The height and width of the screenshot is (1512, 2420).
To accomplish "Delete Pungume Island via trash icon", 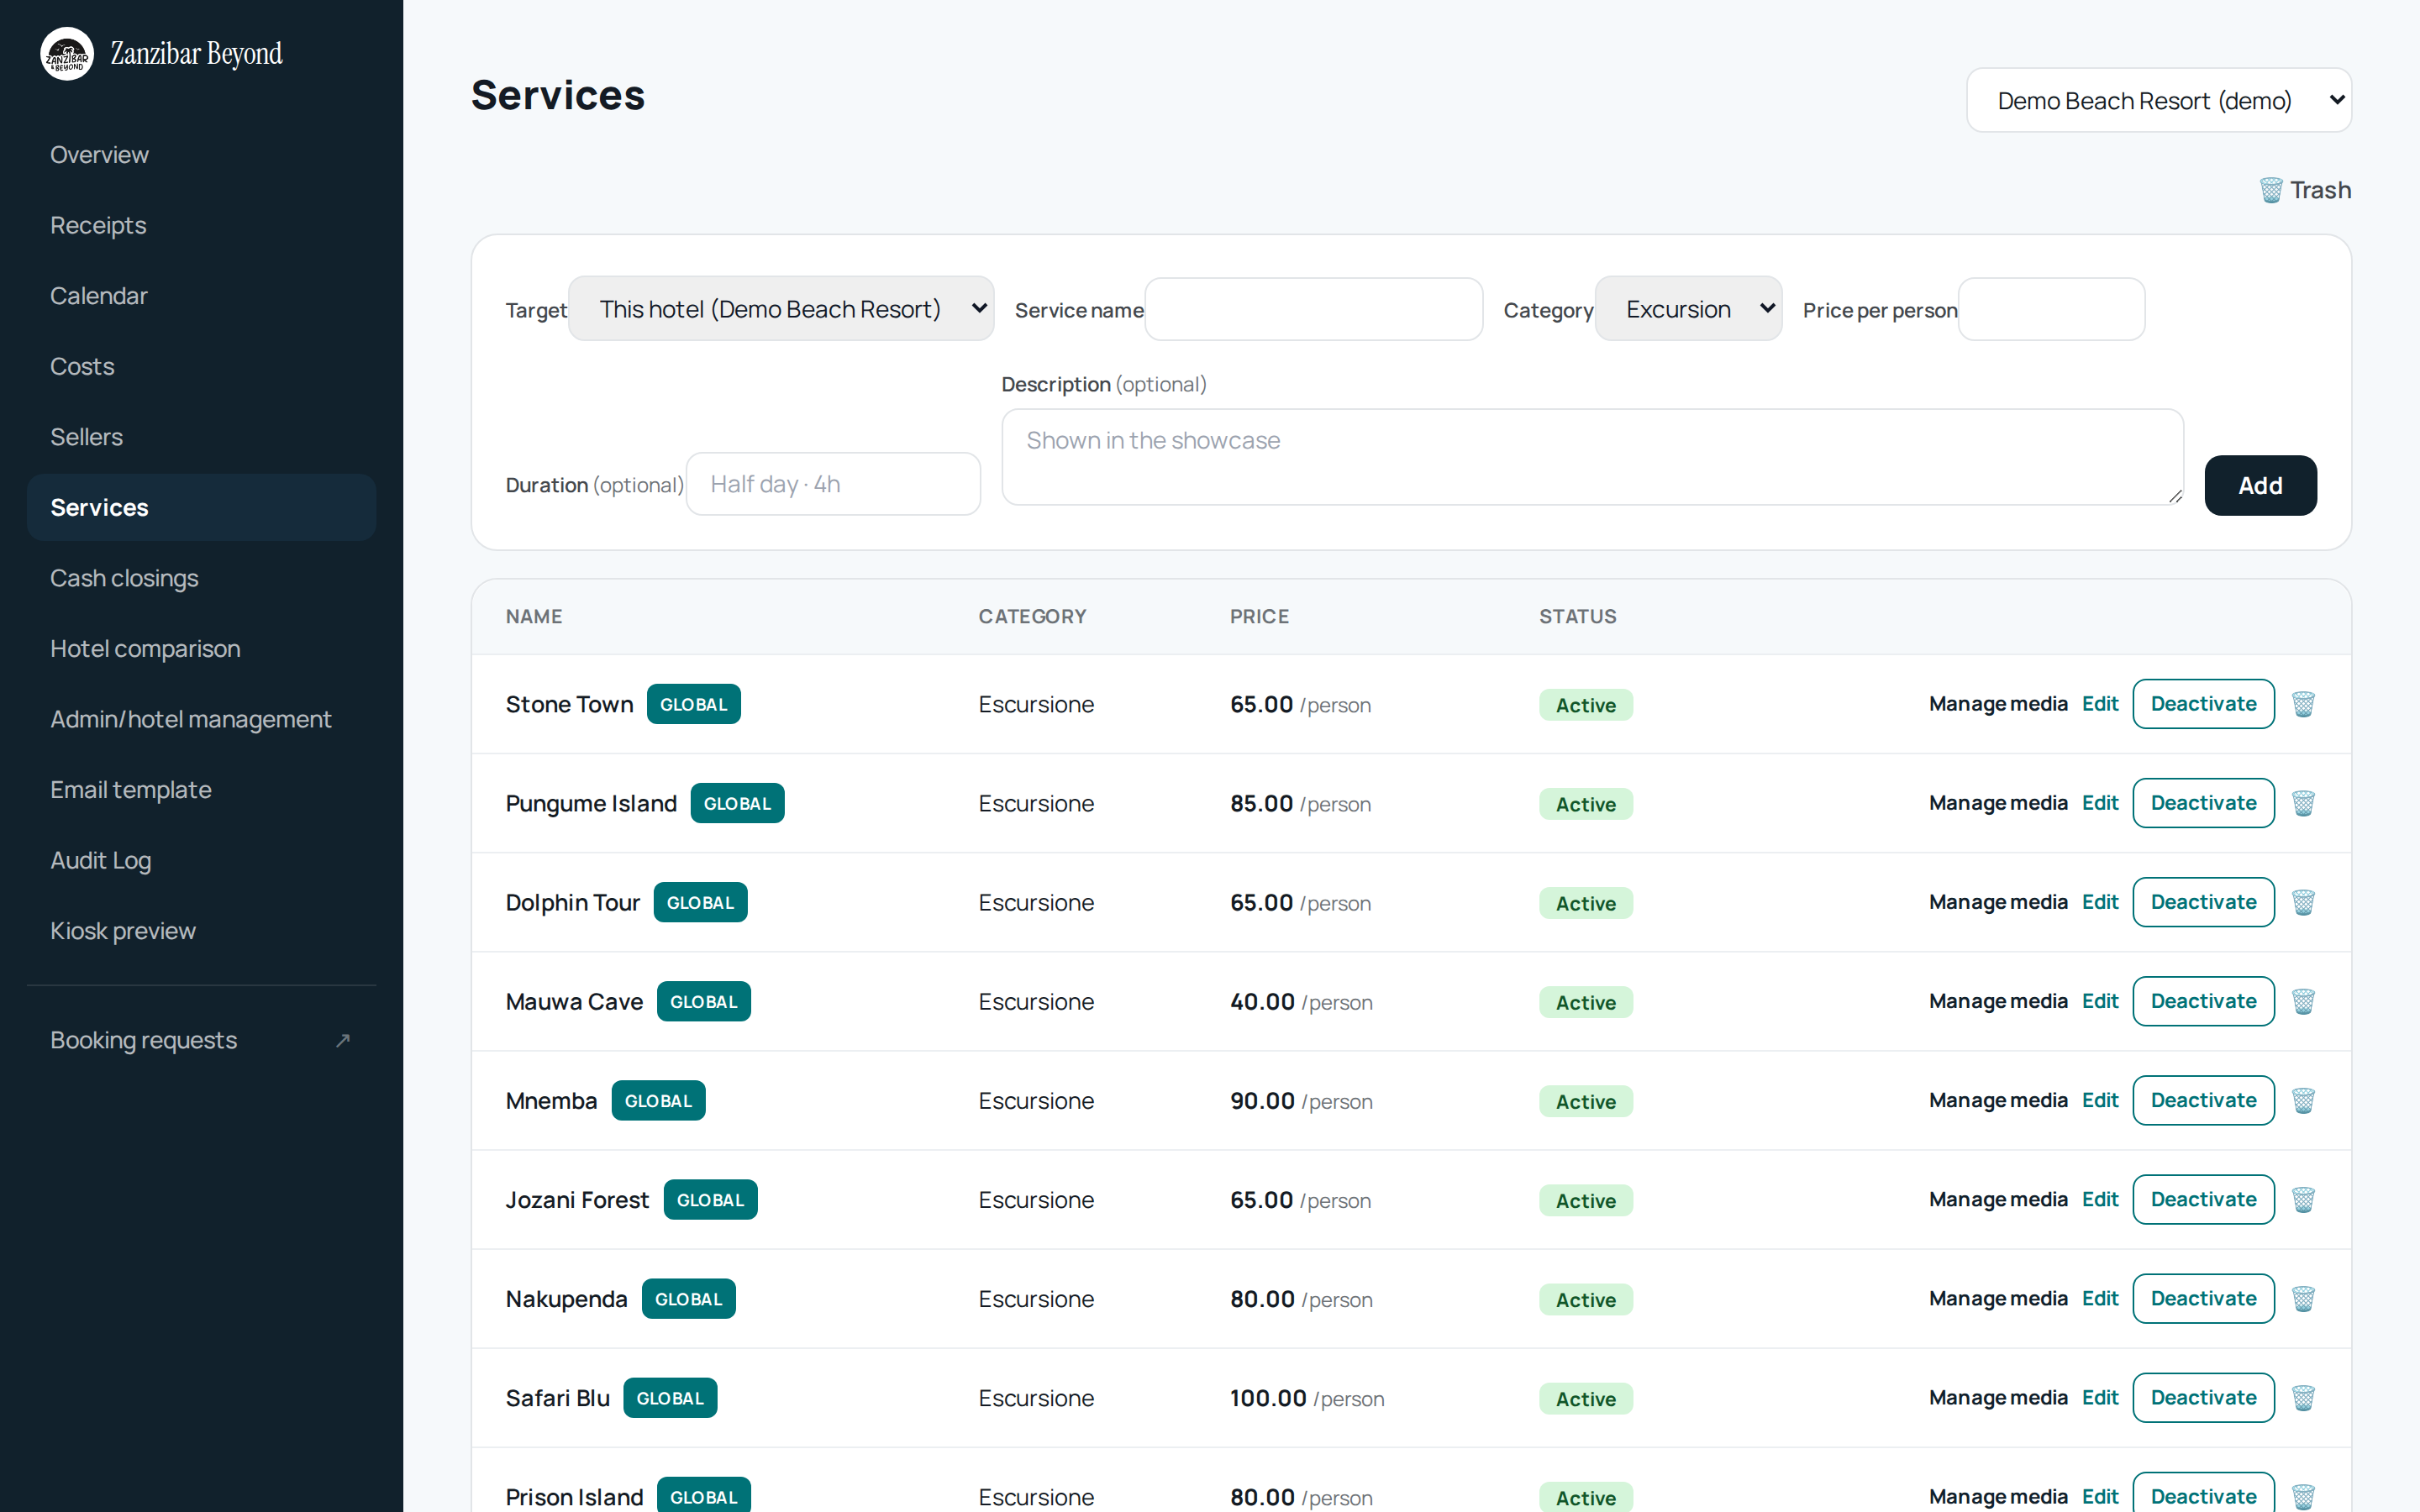I will tap(2303, 803).
